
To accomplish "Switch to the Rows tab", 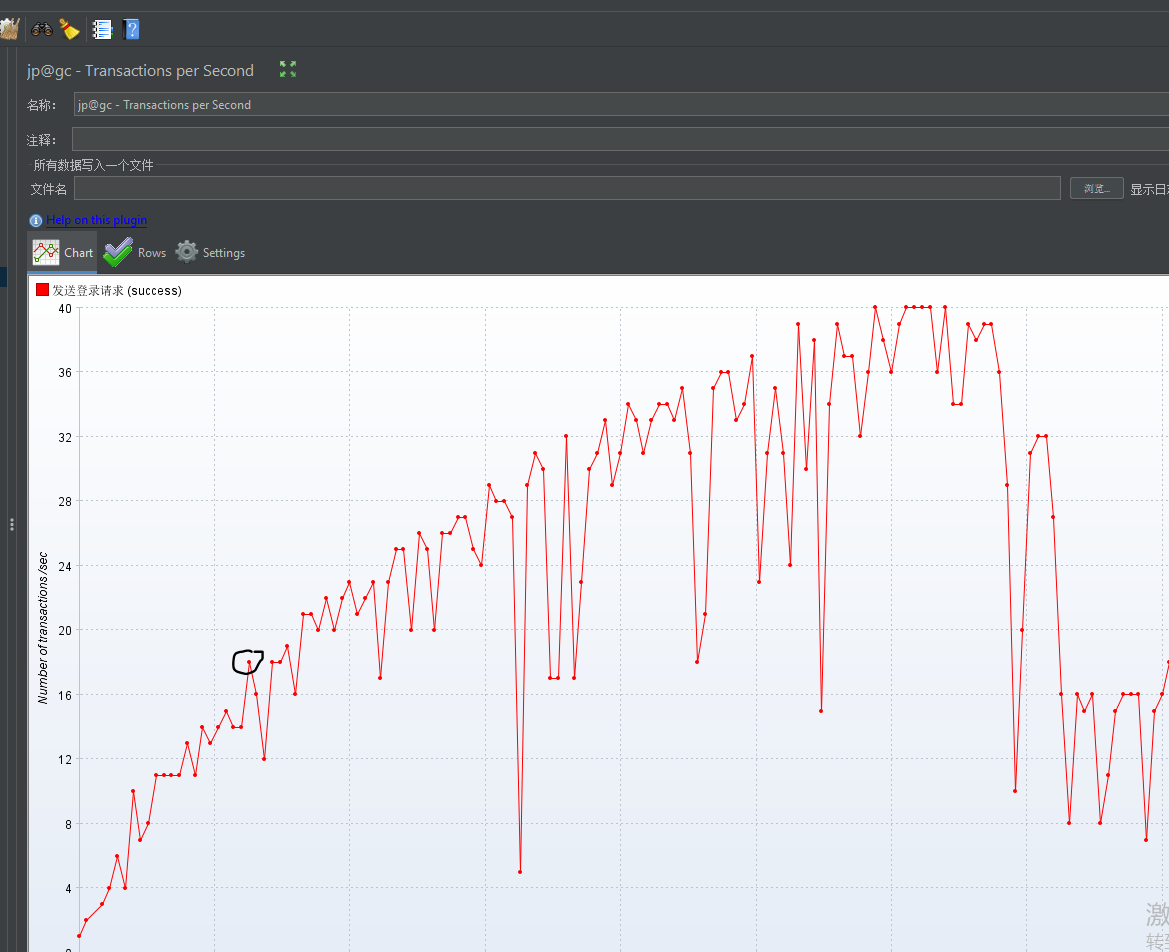I will click(x=135, y=253).
